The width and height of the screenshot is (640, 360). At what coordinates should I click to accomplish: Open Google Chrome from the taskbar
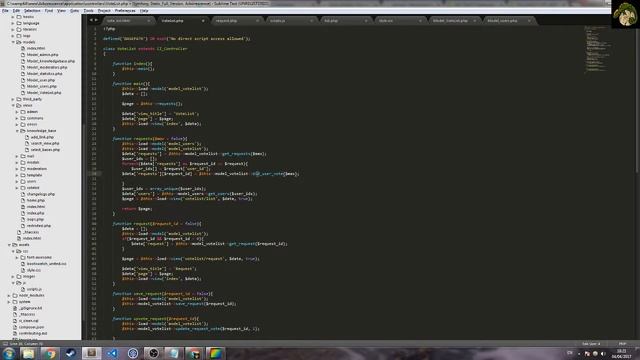(50, 353)
